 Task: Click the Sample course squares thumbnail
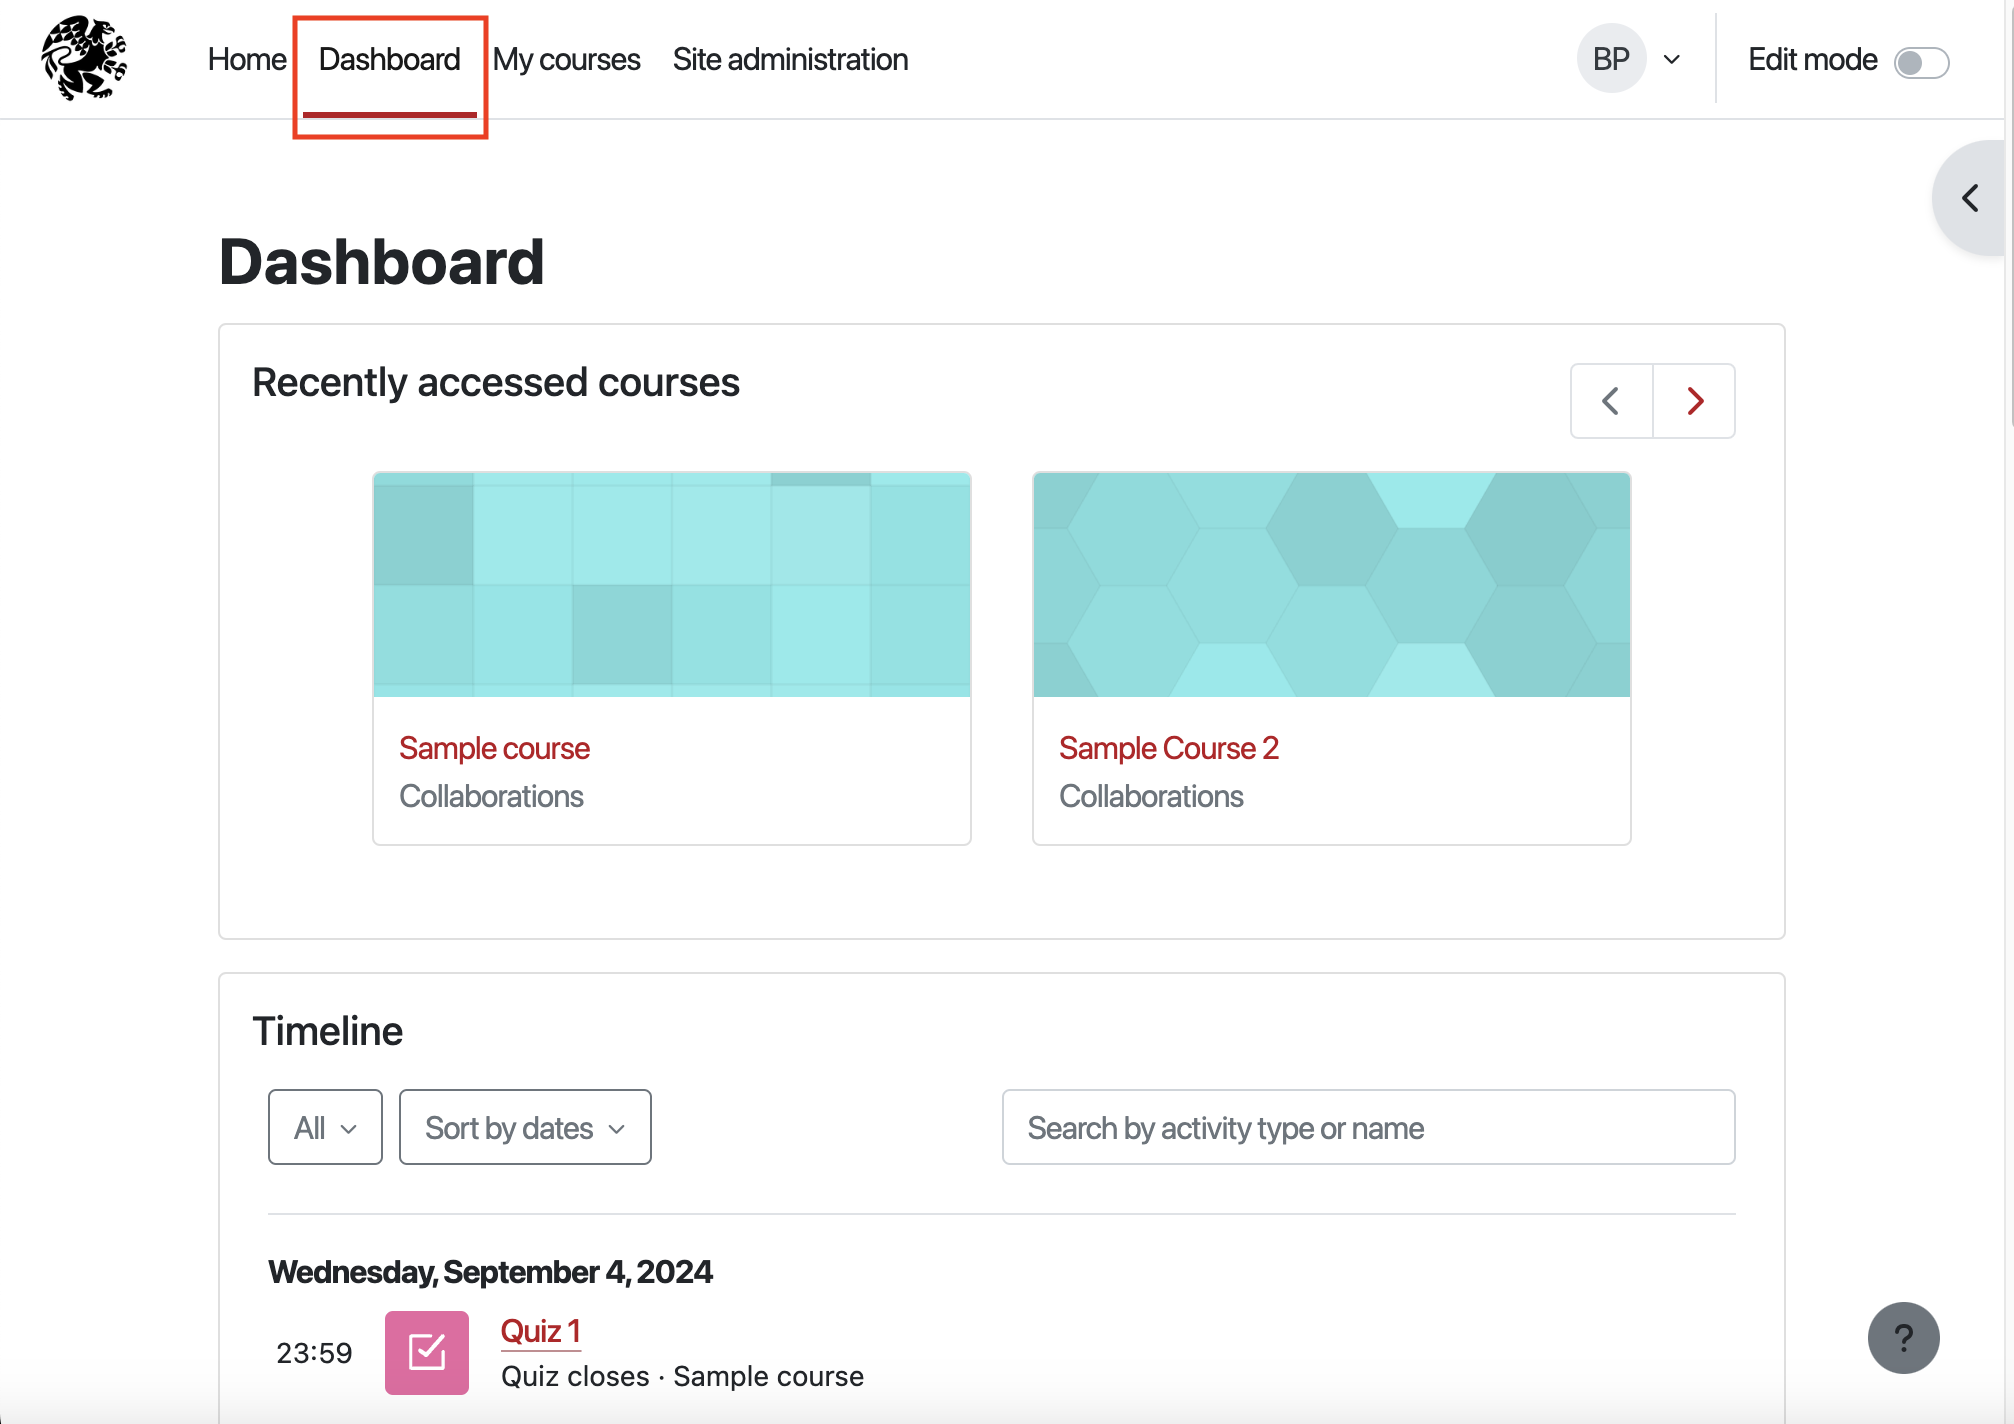[x=671, y=585]
